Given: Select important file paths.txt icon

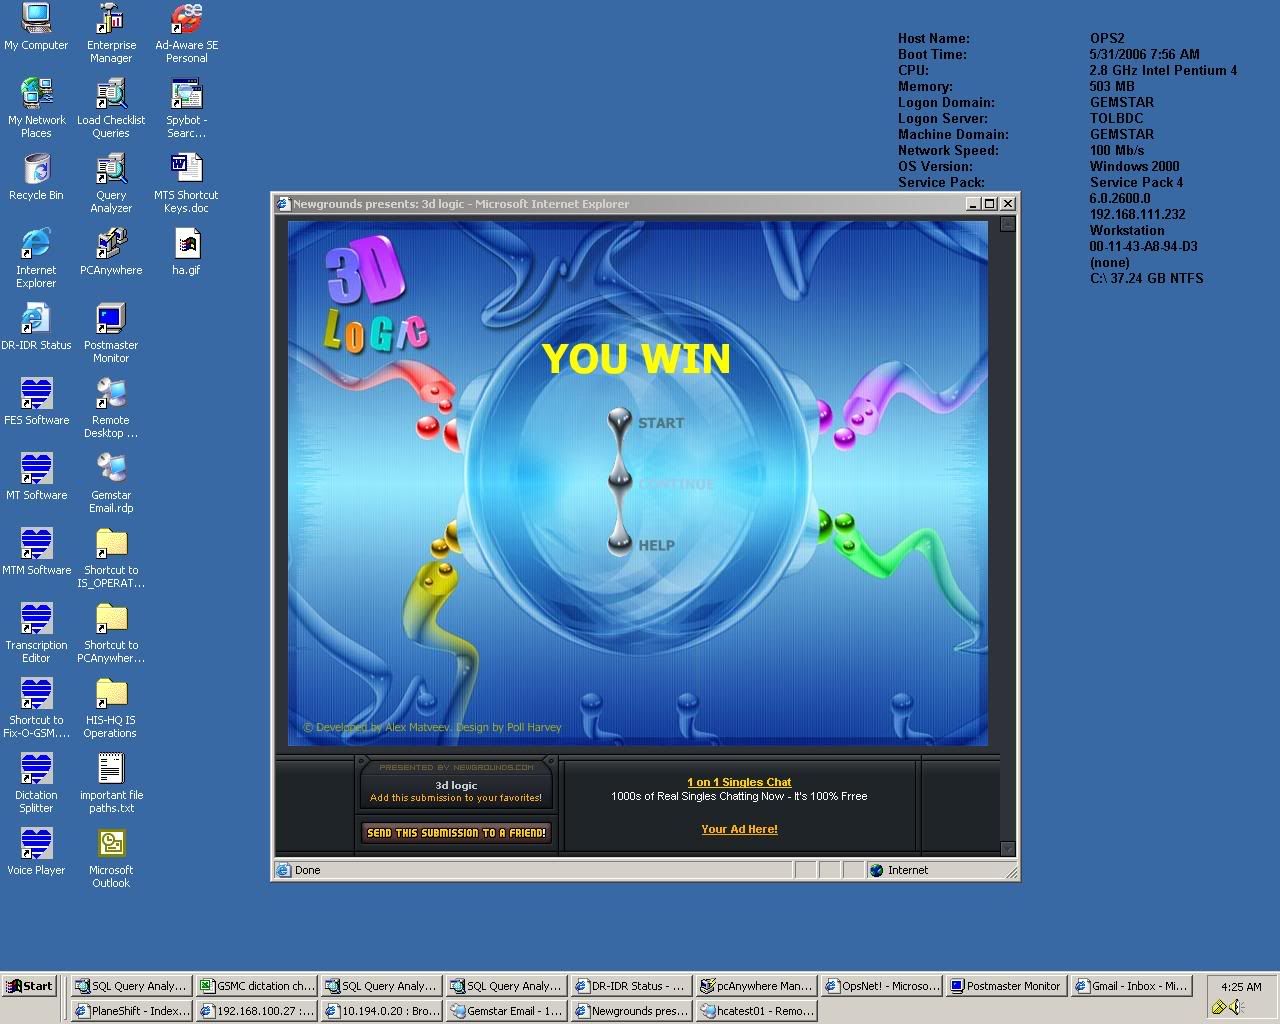Looking at the screenshot, I should click(x=111, y=783).
